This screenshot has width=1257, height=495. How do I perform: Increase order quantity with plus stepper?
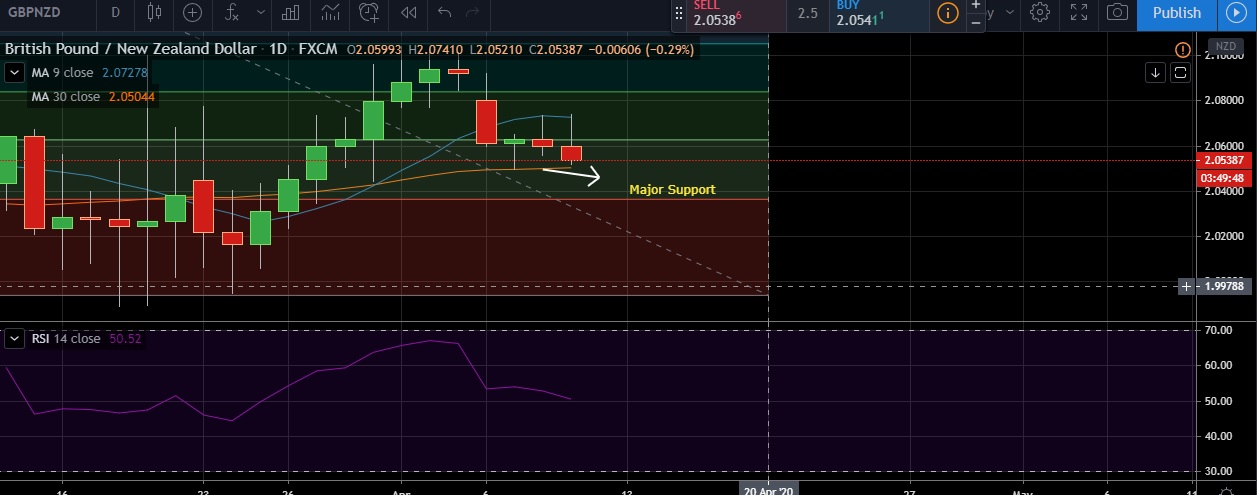coord(976,5)
